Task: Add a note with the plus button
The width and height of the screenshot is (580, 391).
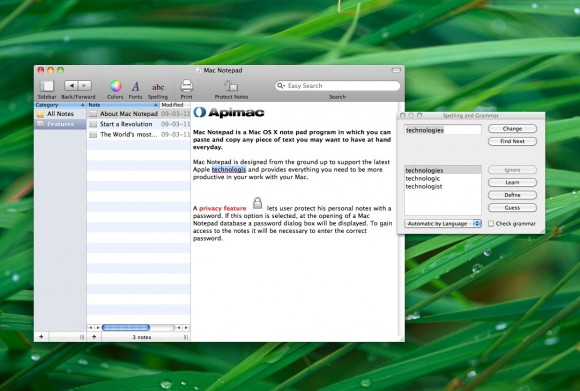Action: (94, 337)
